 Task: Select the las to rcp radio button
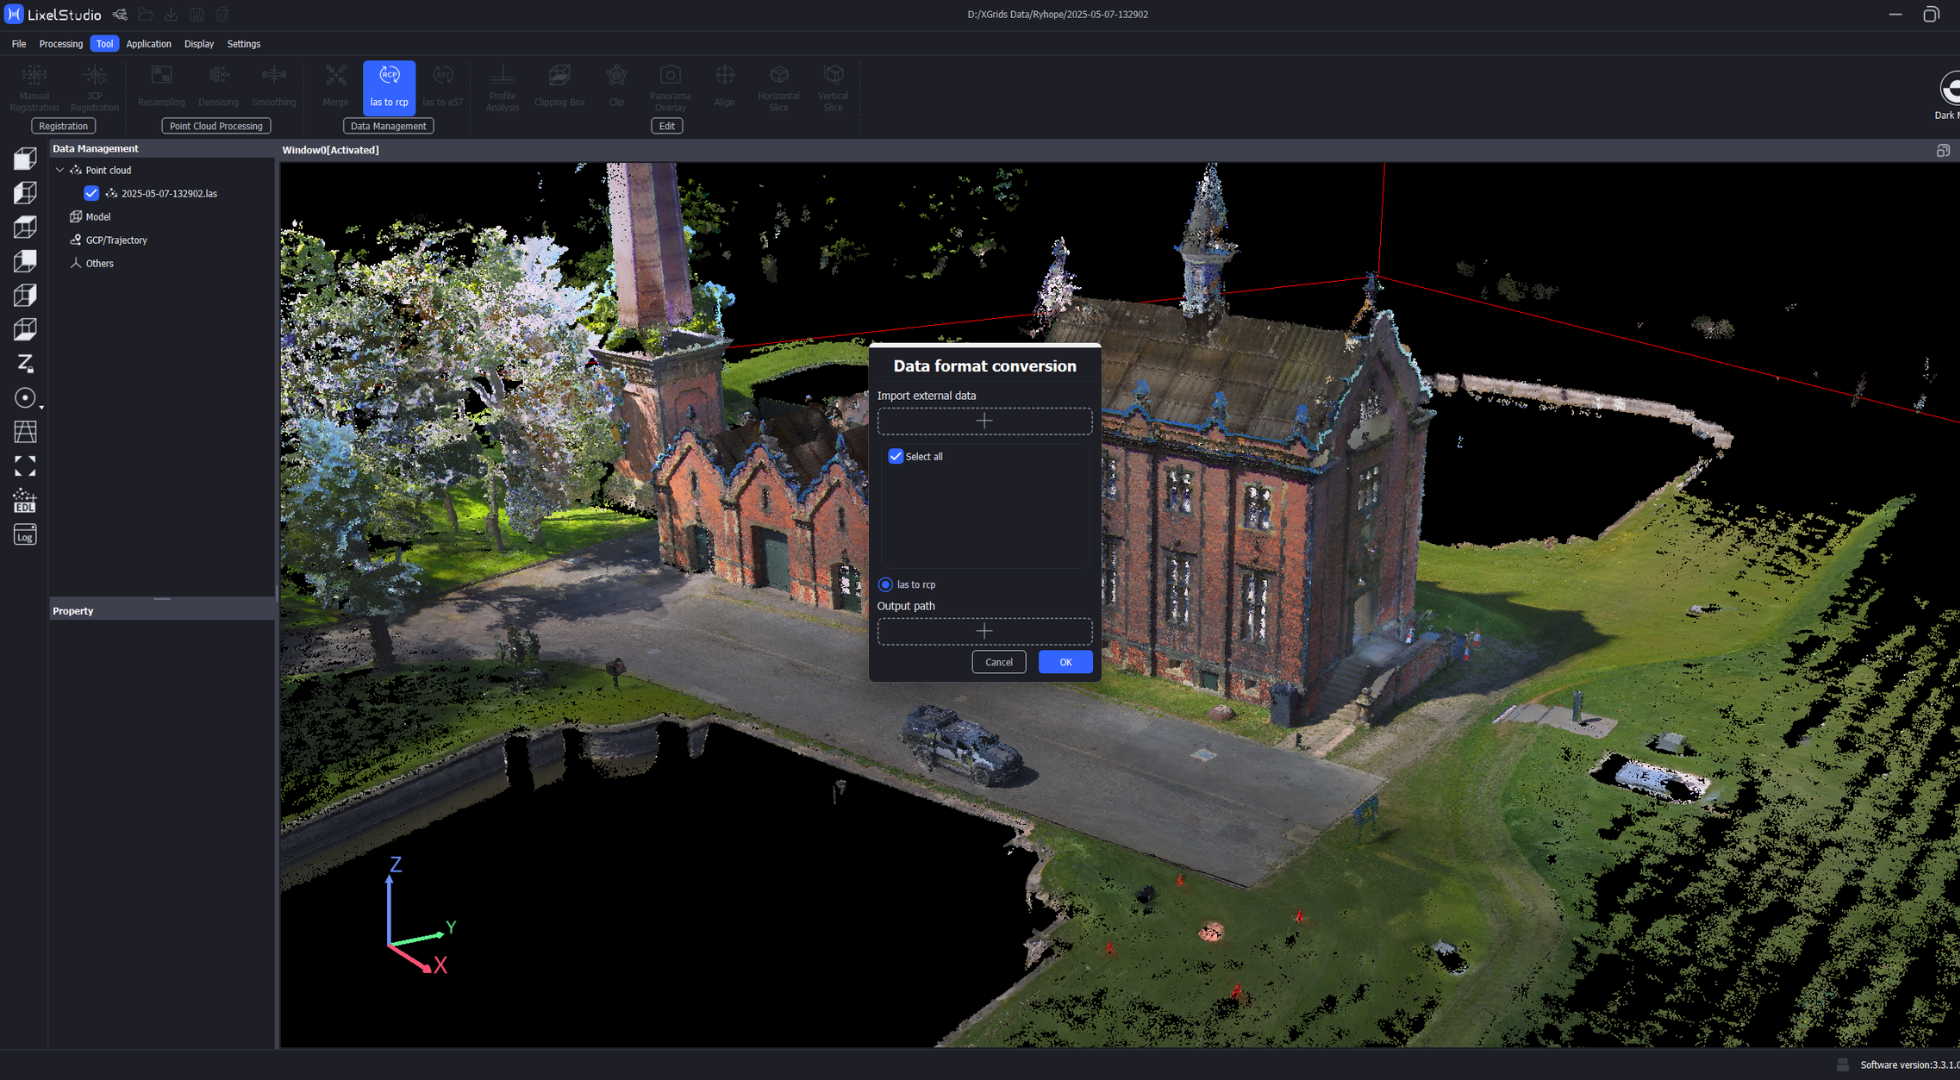tap(885, 584)
